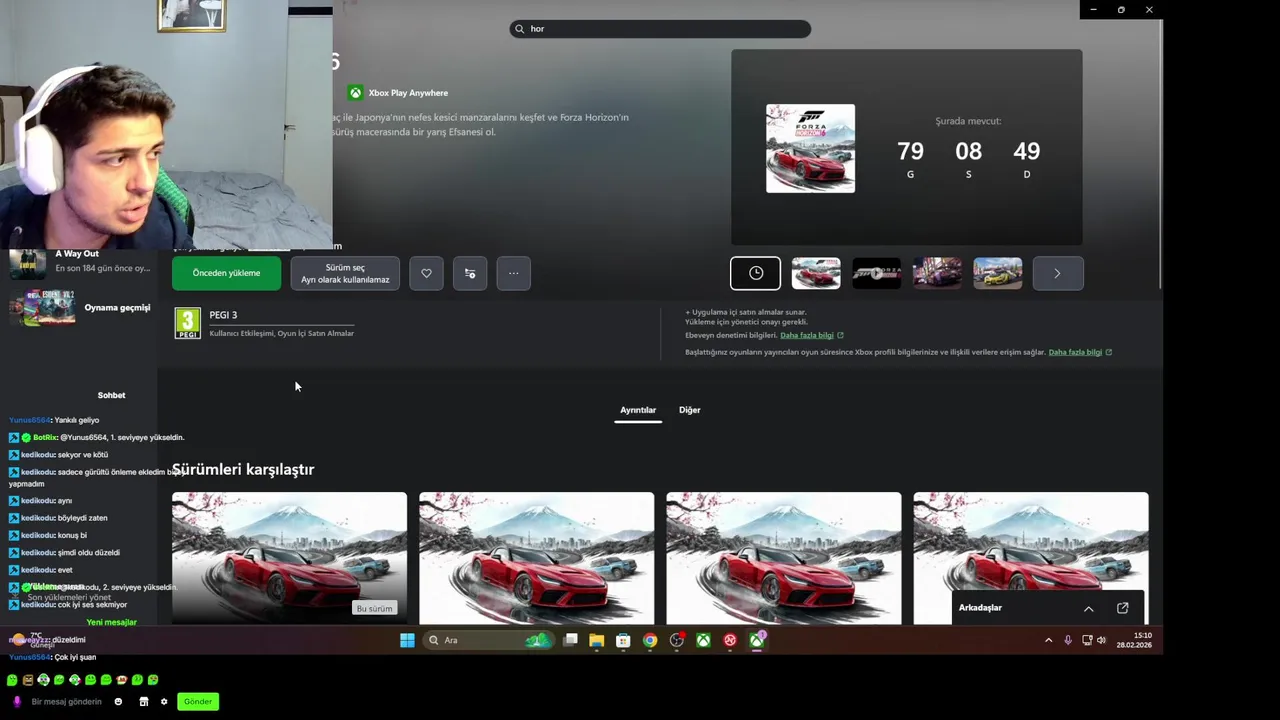The width and height of the screenshot is (1280, 720).
Task: Click kedikodu message 'sekiyor ve kötü'
Action: coord(58,455)
